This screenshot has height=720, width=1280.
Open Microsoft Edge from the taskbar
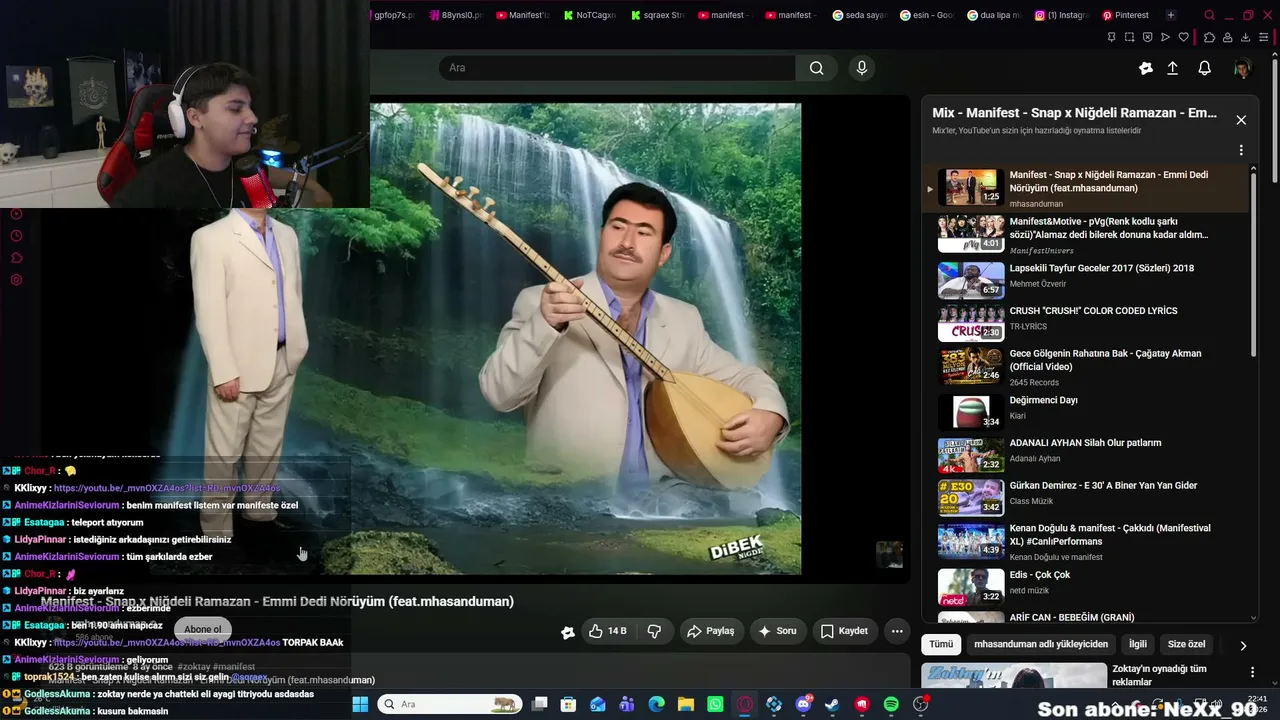[656, 704]
